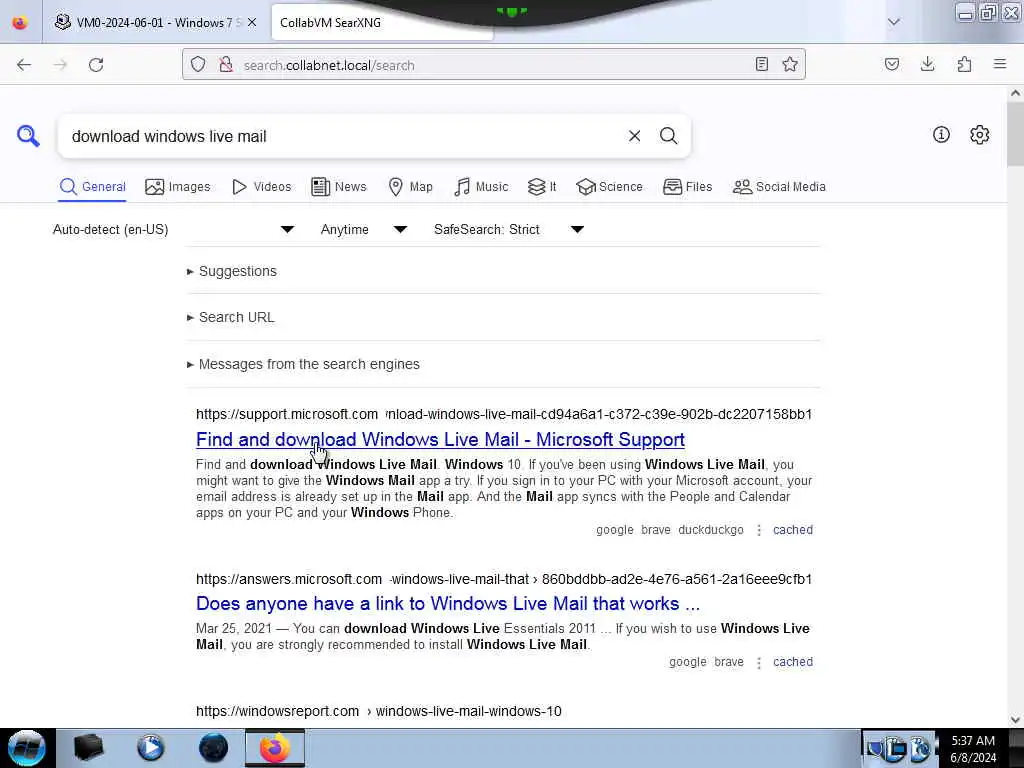Reload the current page

click(96, 65)
